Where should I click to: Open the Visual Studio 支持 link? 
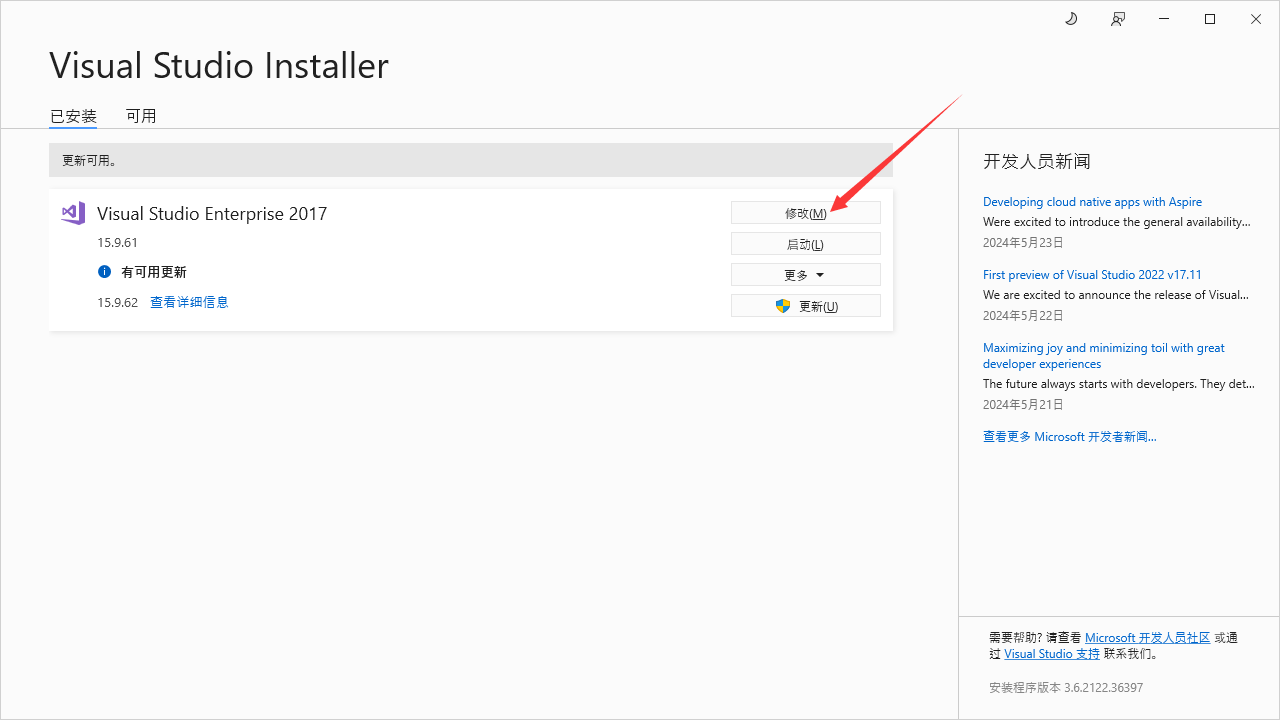click(1051, 654)
